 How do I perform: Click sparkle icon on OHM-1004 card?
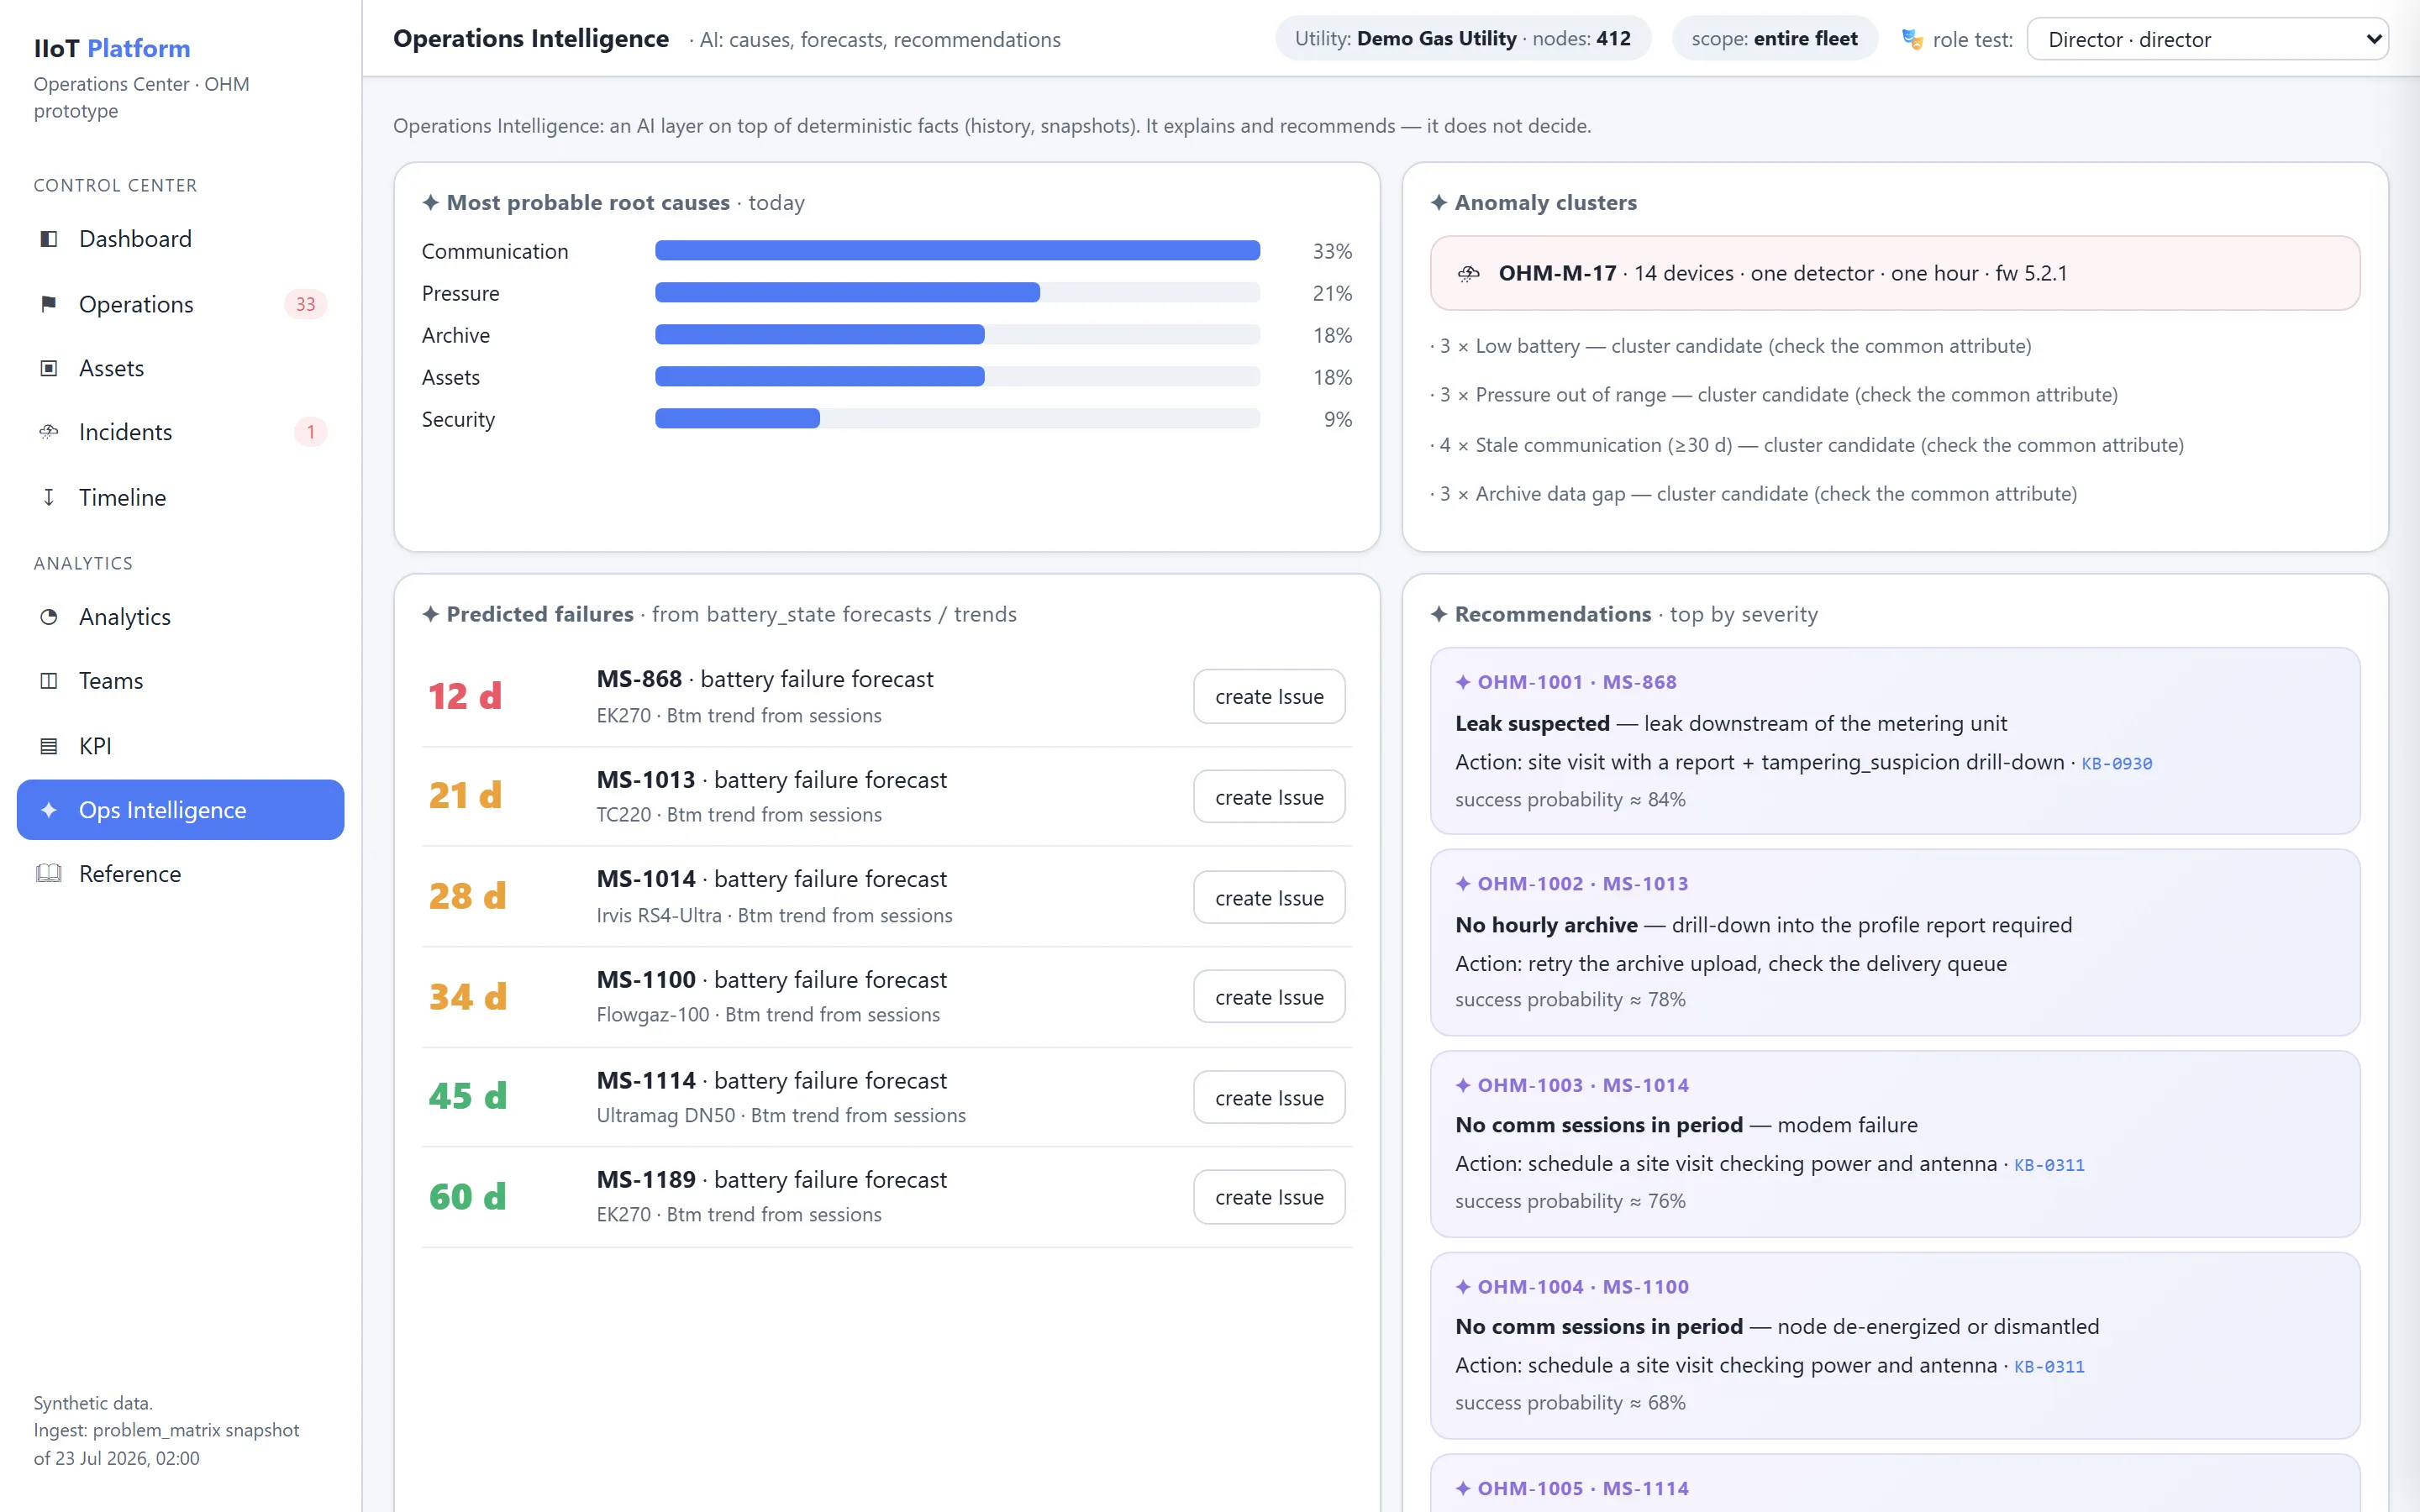1463,1287
